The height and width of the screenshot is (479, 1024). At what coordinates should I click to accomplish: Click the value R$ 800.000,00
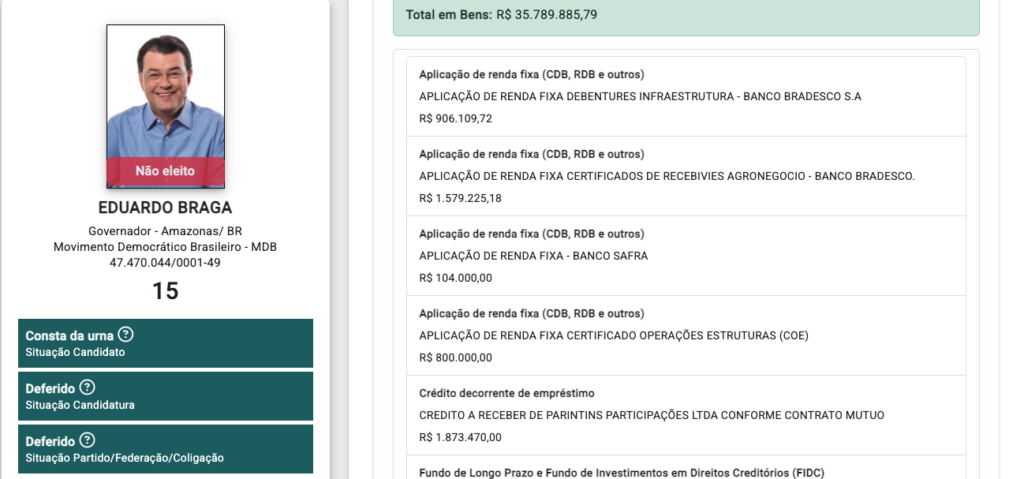[x=456, y=358]
